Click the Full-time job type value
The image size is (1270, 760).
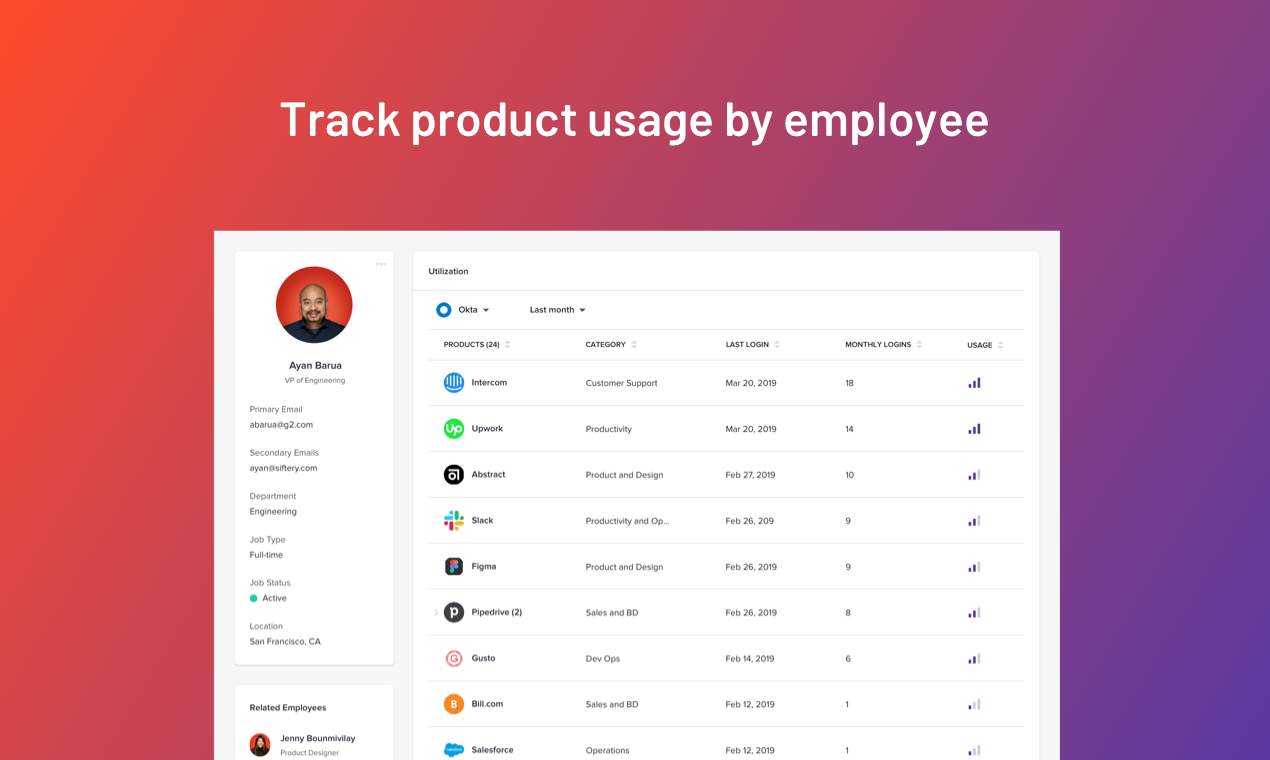click(266, 555)
